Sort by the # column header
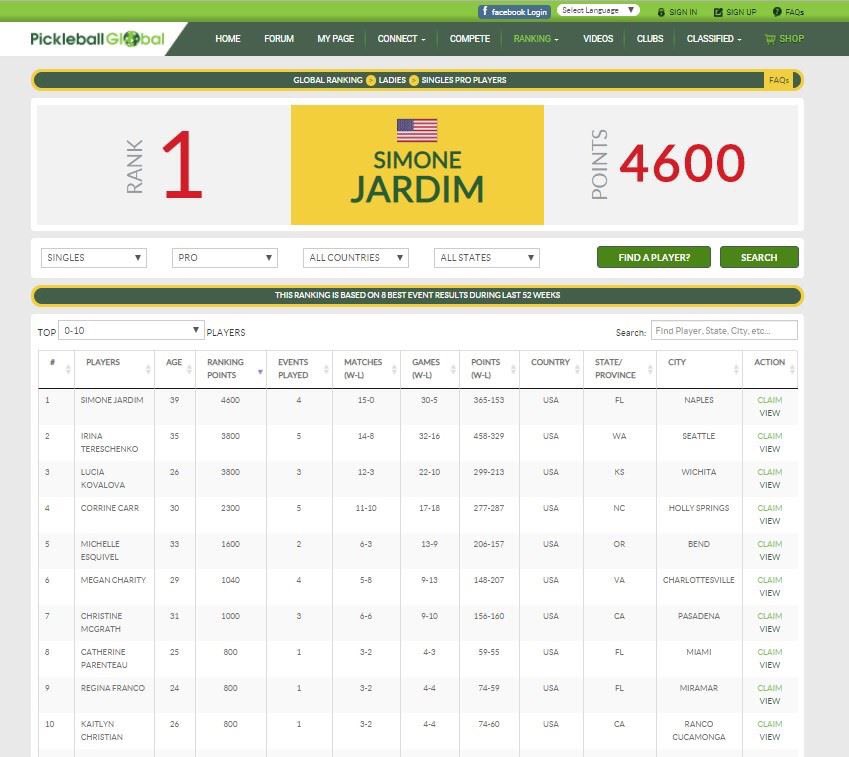 (x=56, y=369)
